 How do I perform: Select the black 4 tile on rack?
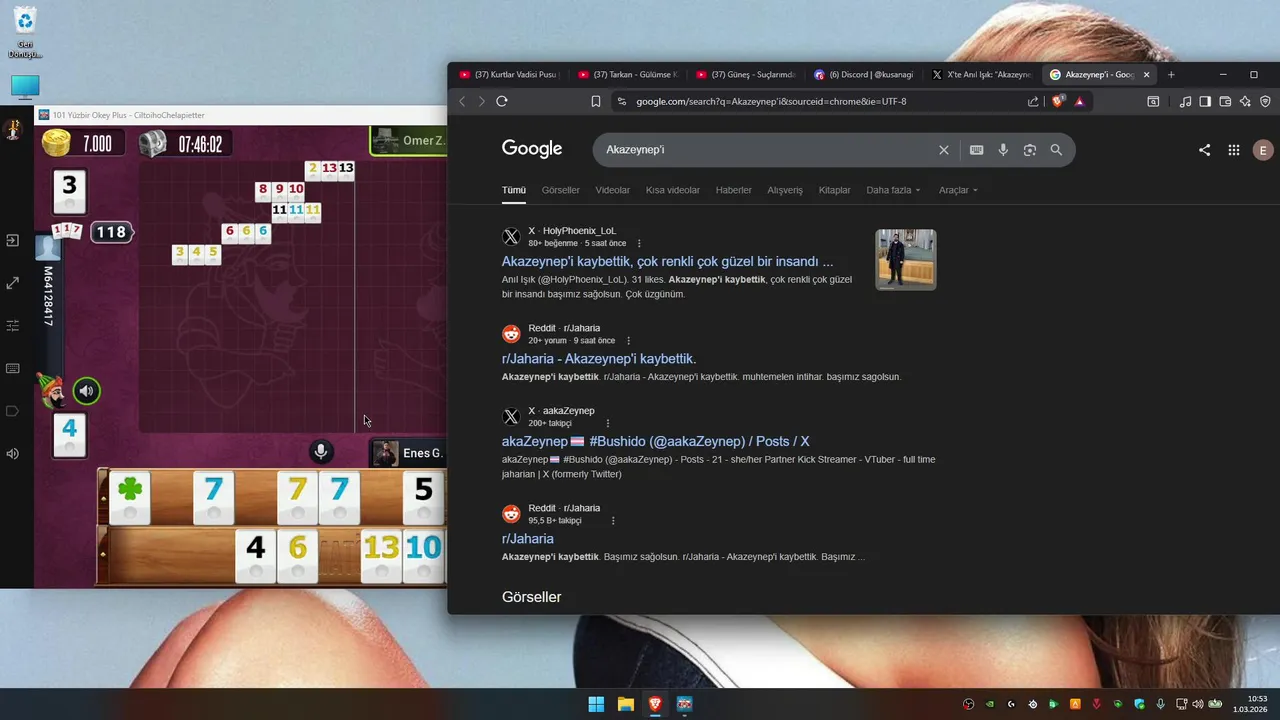click(x=255, y=556)
